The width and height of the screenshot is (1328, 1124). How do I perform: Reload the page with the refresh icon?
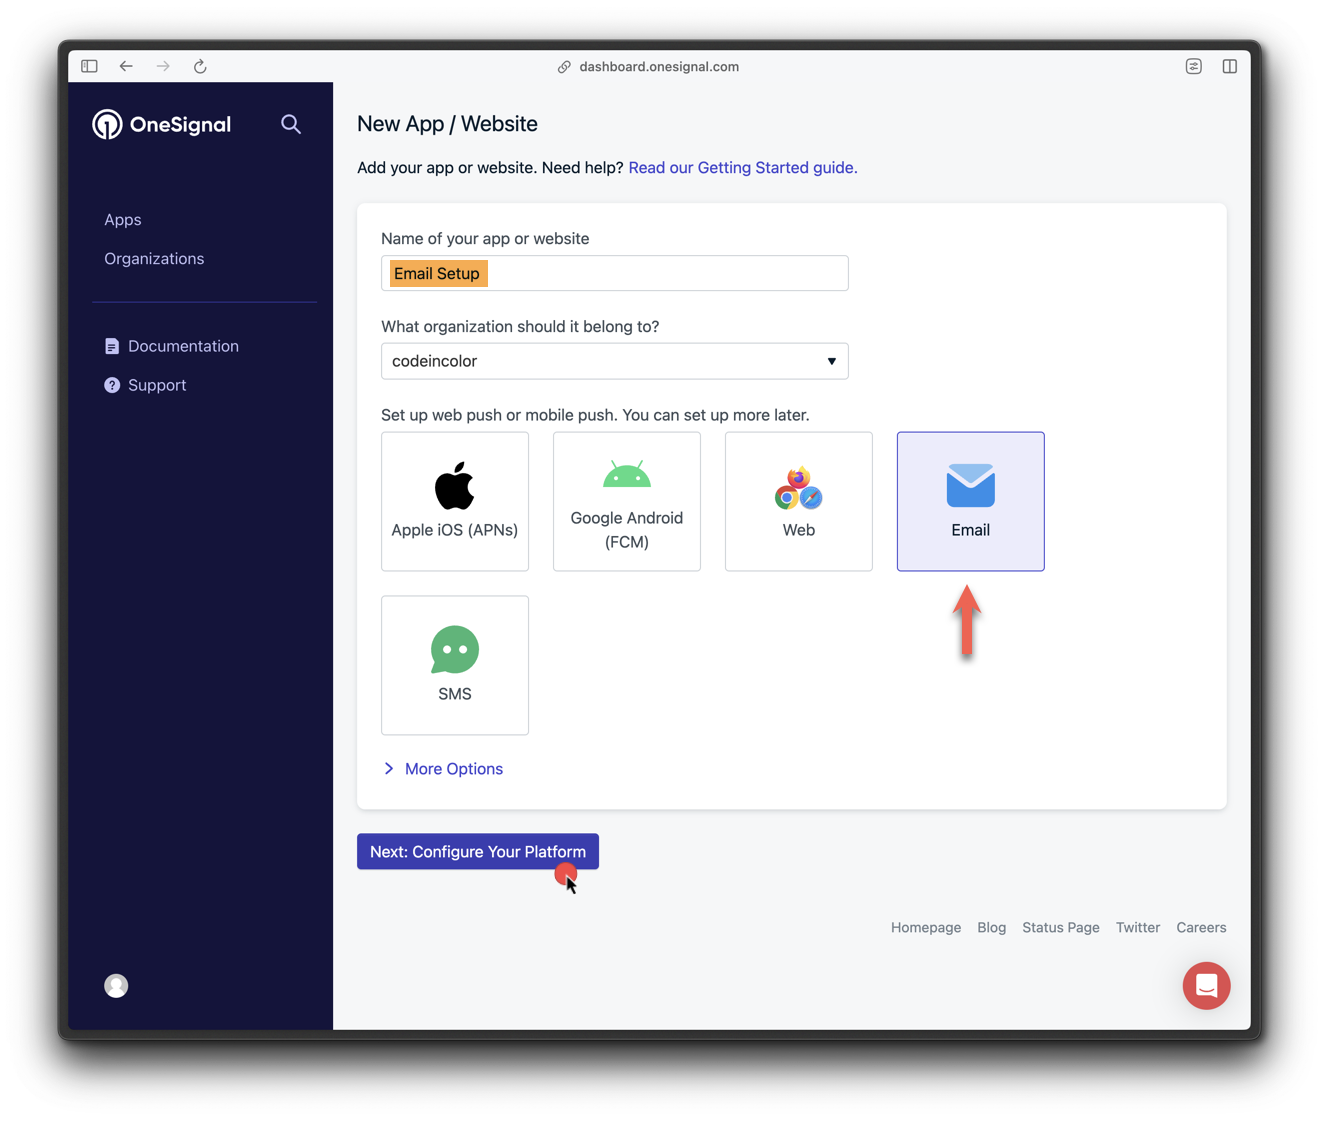pos(200,66)
